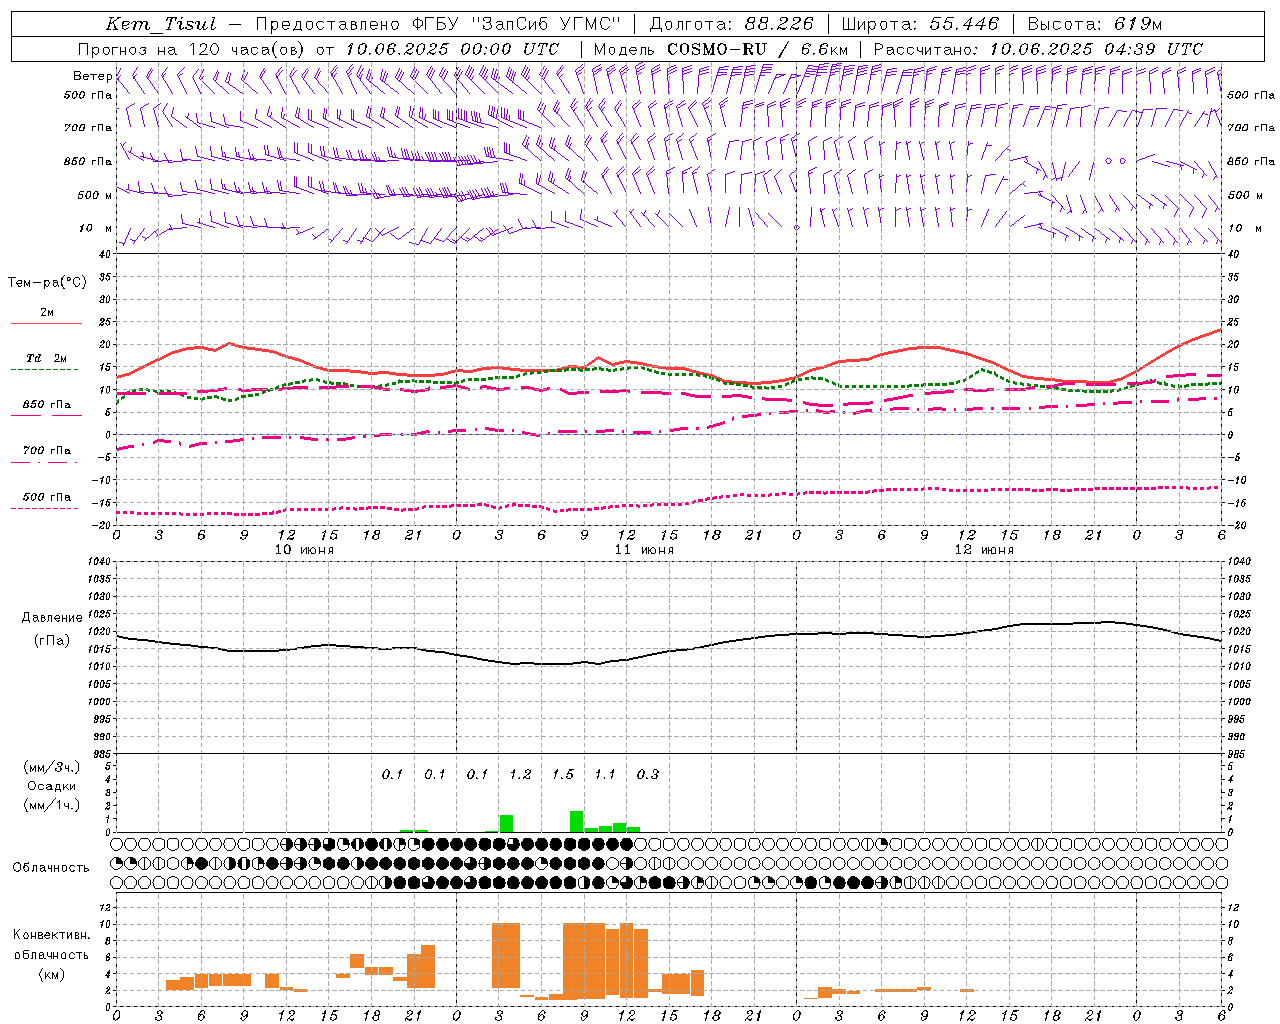Viewport: 1280px width, 1024px height.
Task: Select the (мм/3ч.) precipitation unit label
Action: (52, 767)
